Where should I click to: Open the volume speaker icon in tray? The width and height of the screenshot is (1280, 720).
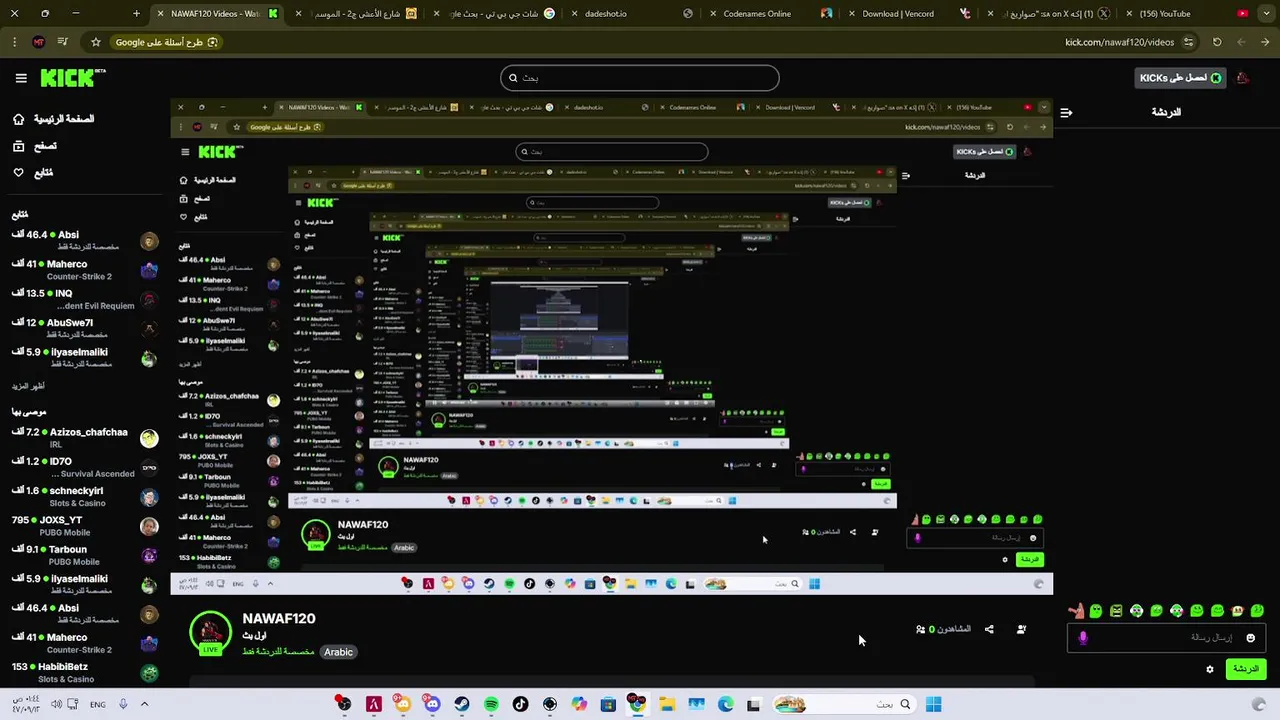(57, 704)
